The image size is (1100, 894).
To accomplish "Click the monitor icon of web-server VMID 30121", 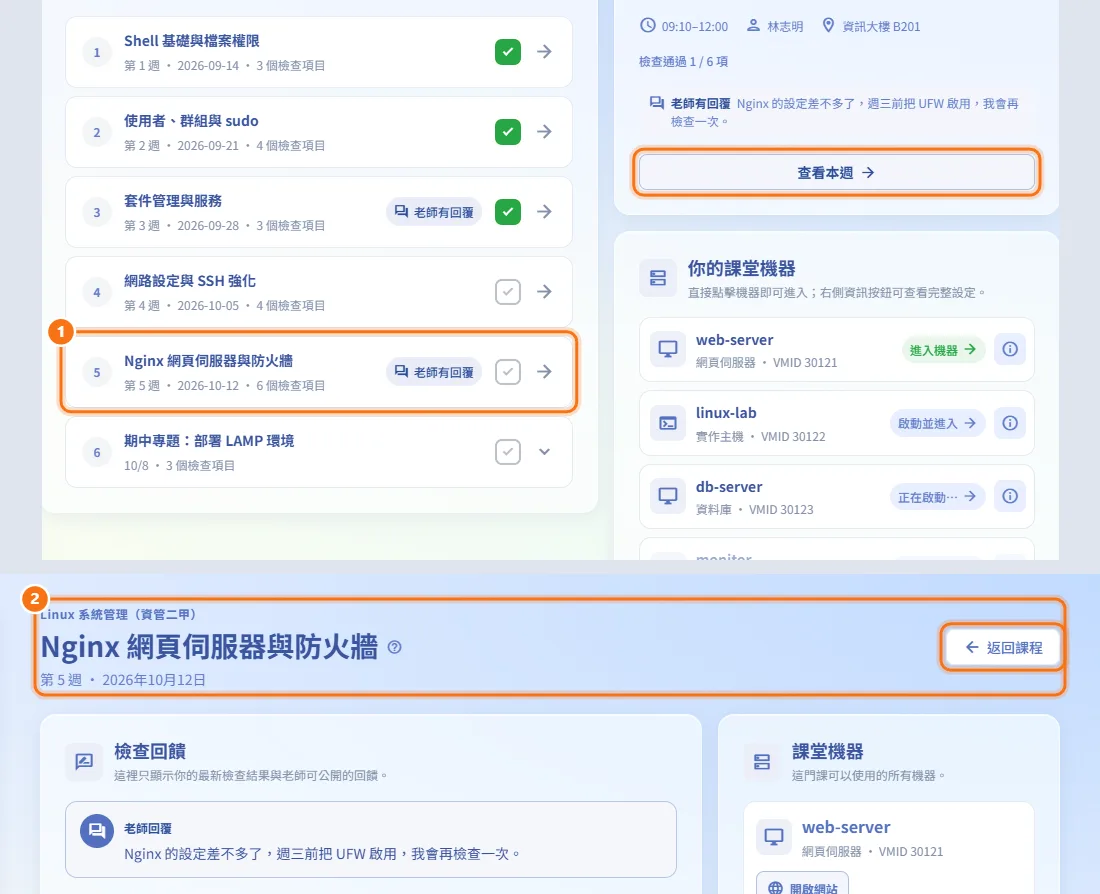I will [x=668, y=349].
